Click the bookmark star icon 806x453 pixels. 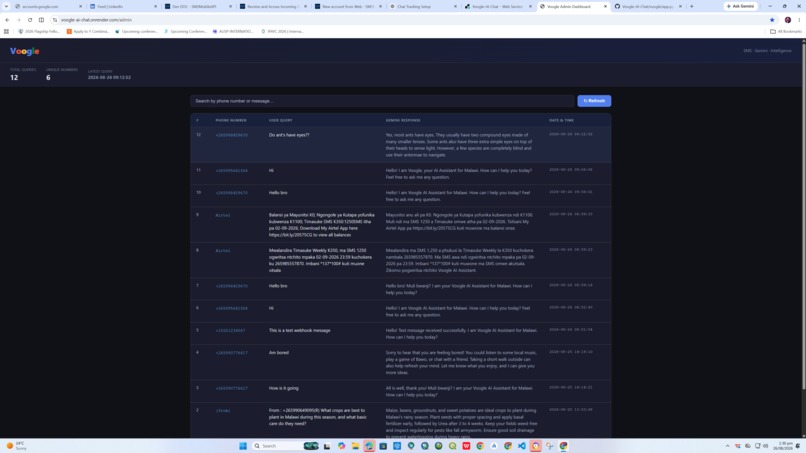(x=772, y=20)
